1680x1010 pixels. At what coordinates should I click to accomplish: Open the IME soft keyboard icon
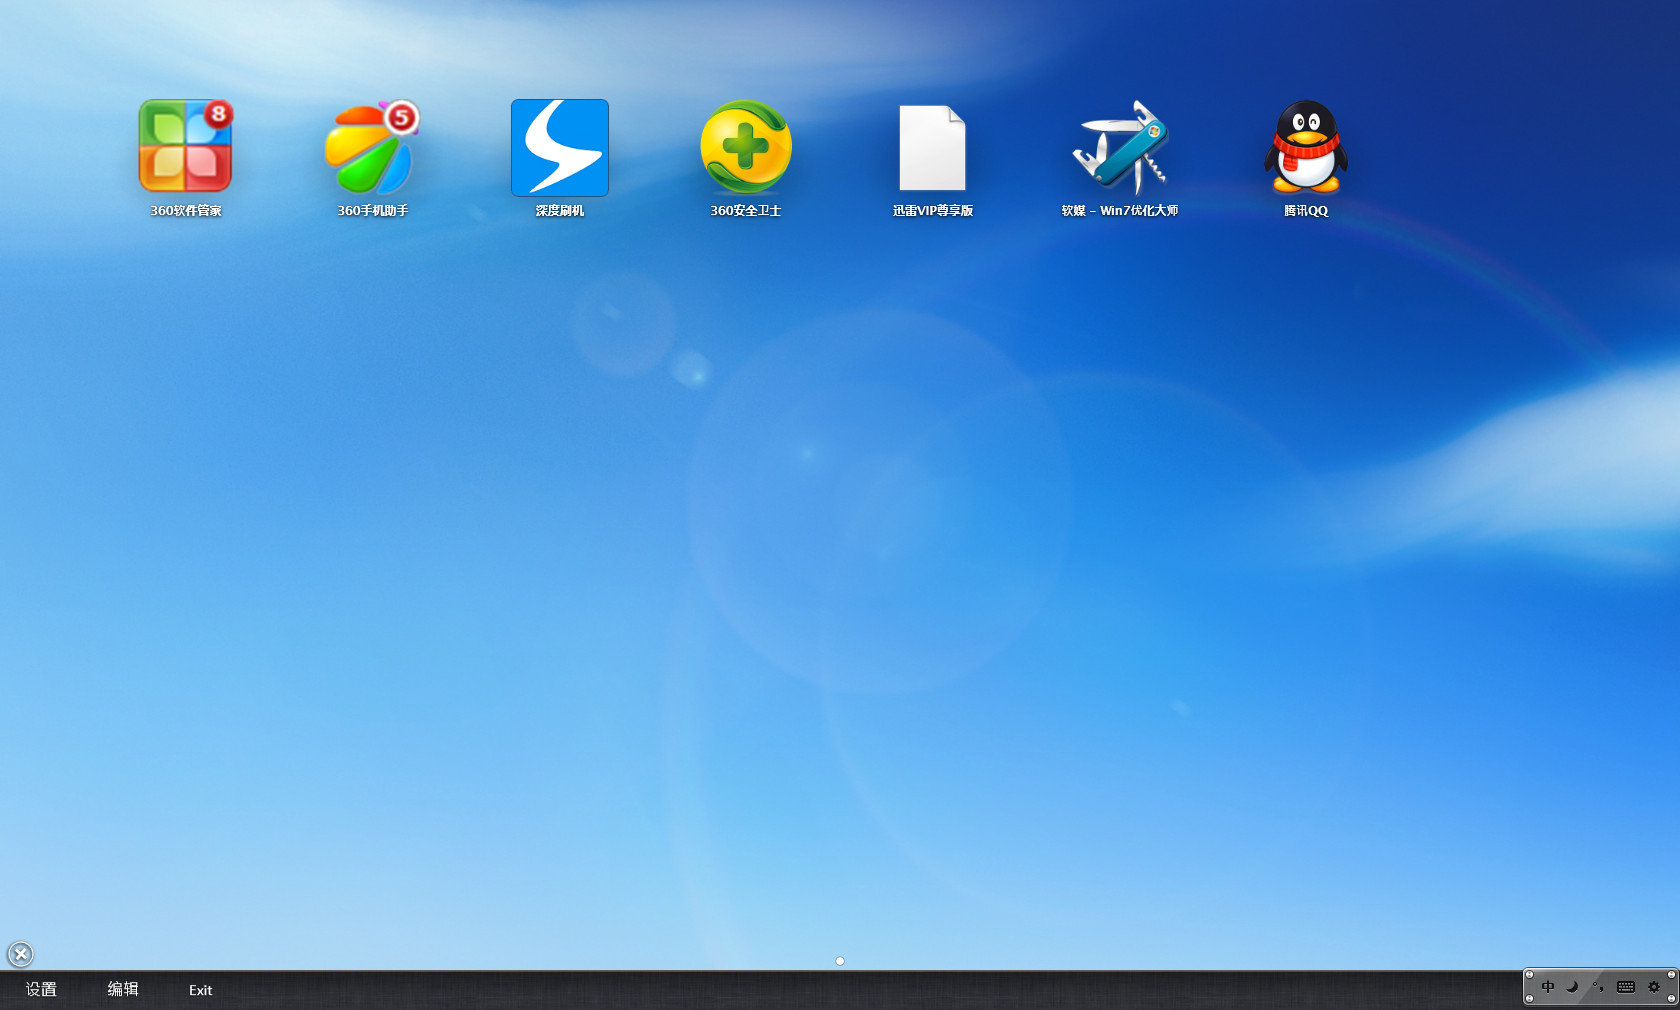coord(1626,987)
